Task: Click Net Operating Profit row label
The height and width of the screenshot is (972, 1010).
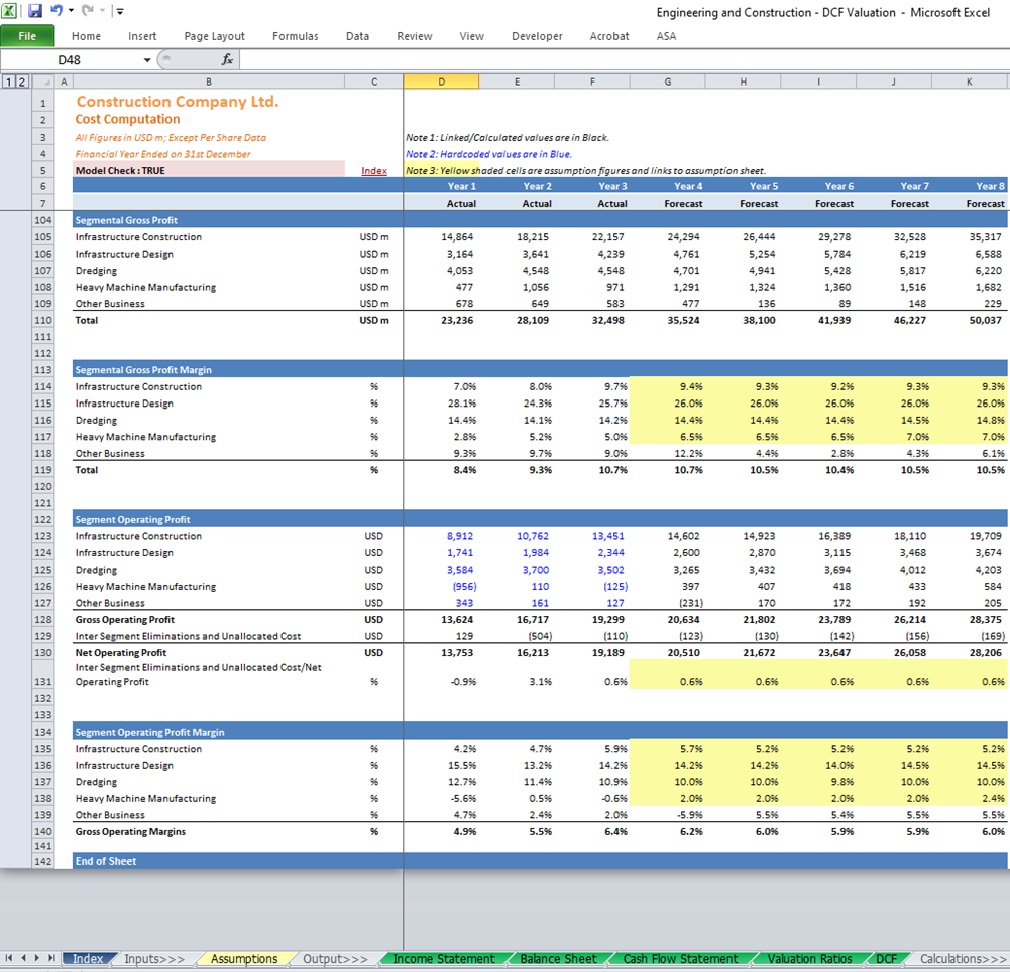Action: click(121, 653)
